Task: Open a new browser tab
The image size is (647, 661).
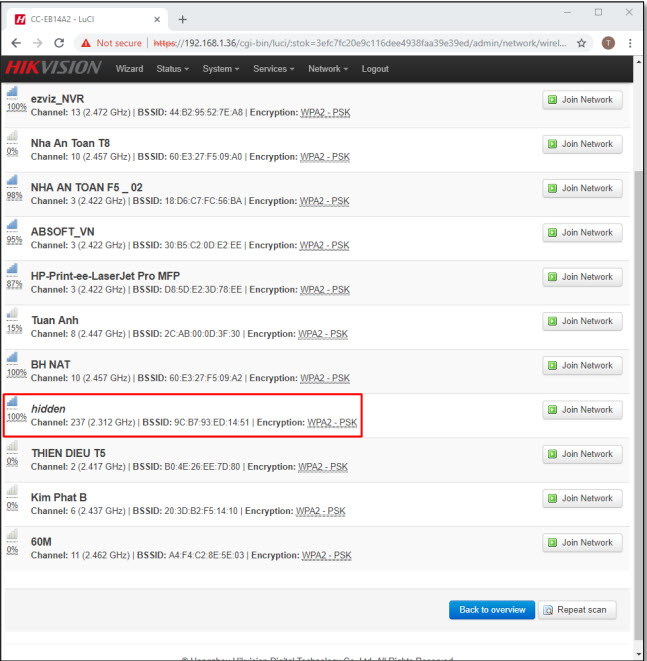Action: [x=182, y=19]
